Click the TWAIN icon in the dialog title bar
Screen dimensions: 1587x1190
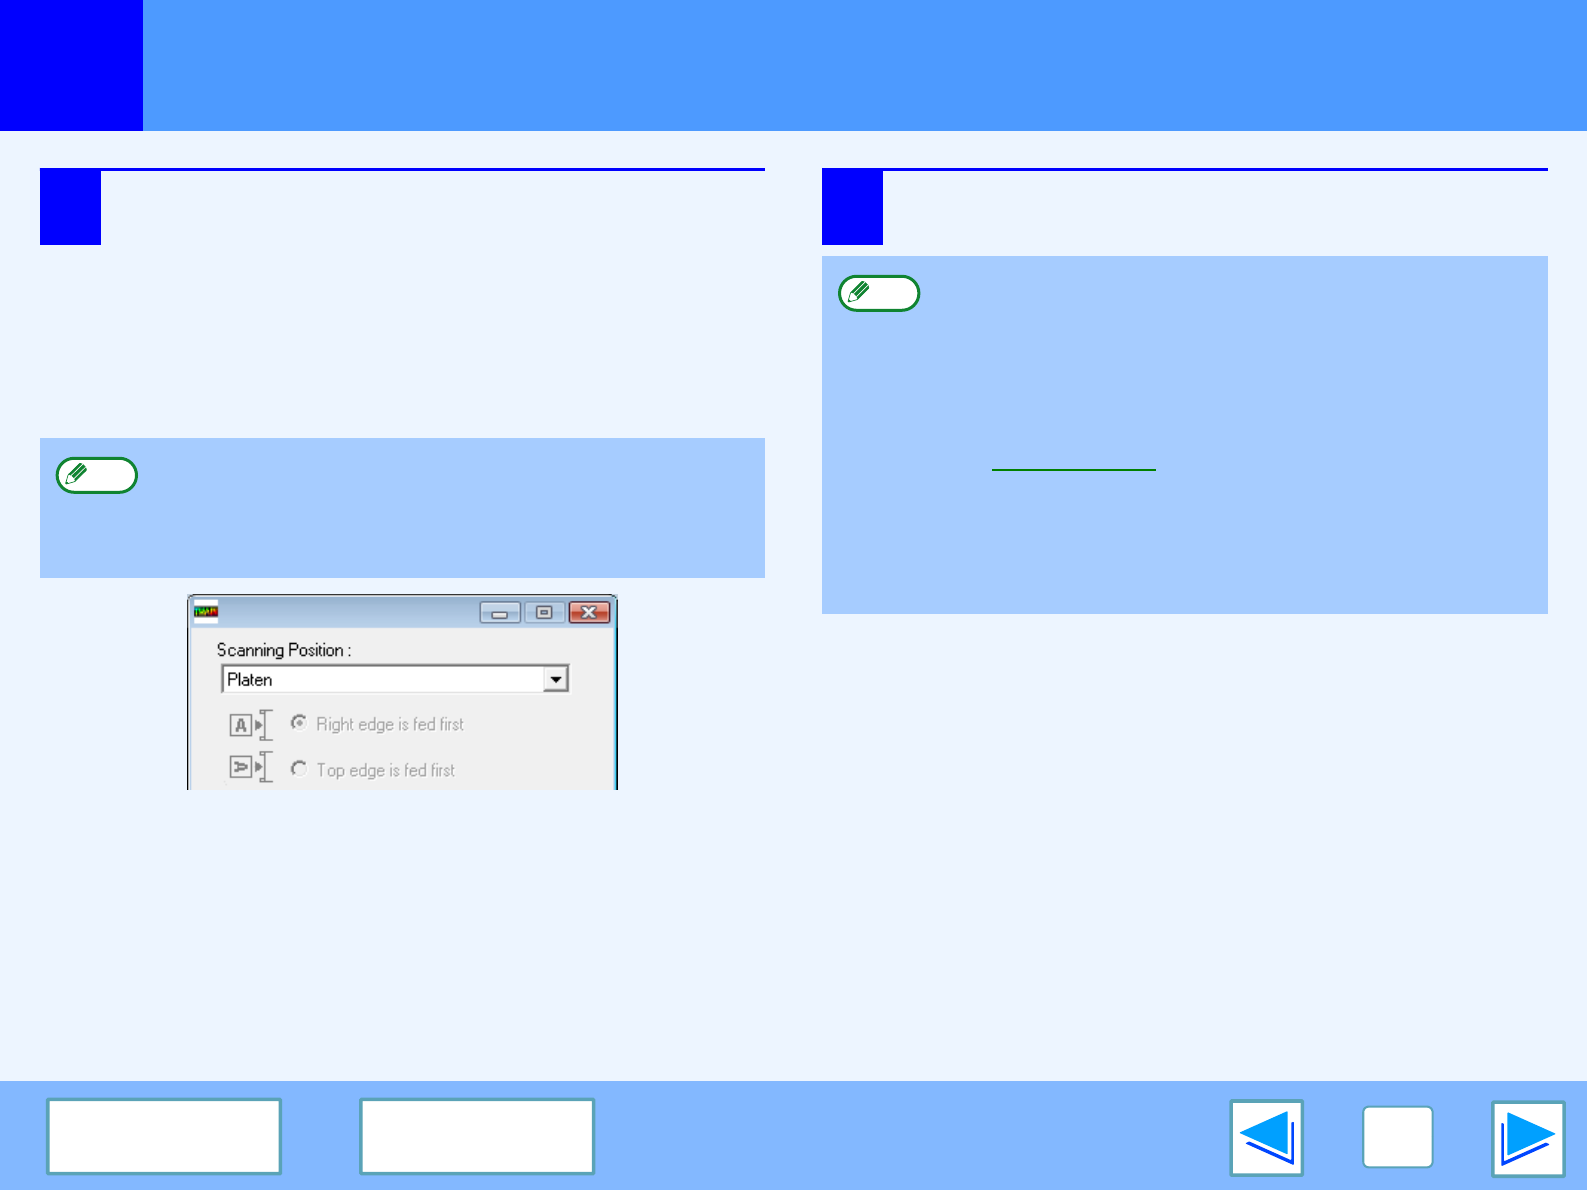(206, 611)
